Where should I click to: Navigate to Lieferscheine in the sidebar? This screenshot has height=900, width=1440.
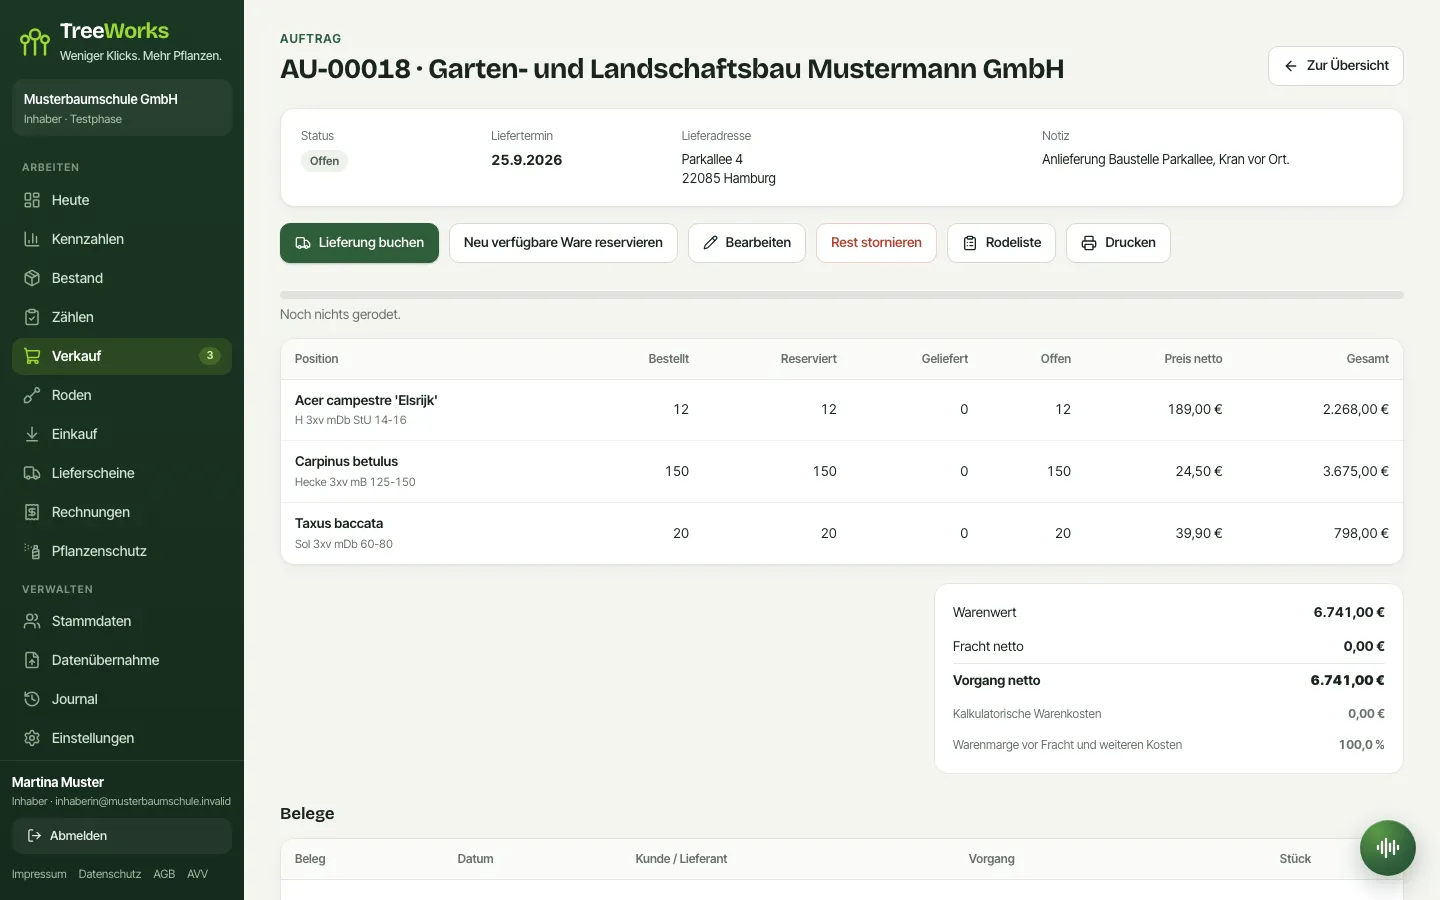point(122,473)
